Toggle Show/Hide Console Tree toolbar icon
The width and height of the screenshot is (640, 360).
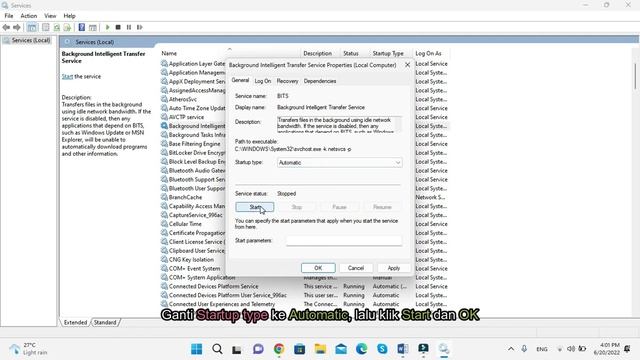(x=32, y=27)
